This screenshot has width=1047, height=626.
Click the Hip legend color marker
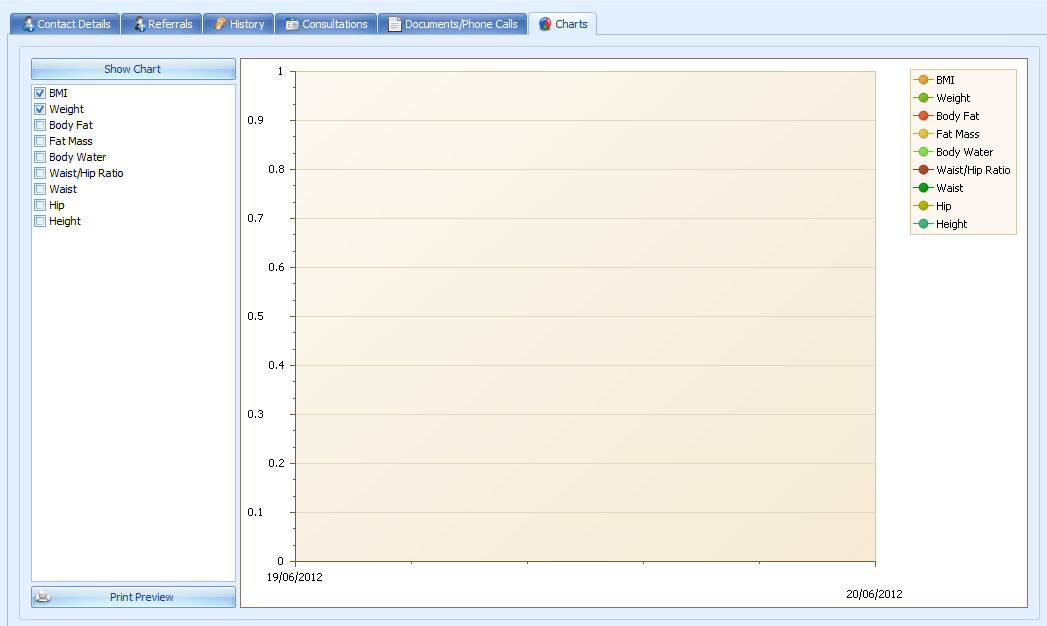(923, 206)
